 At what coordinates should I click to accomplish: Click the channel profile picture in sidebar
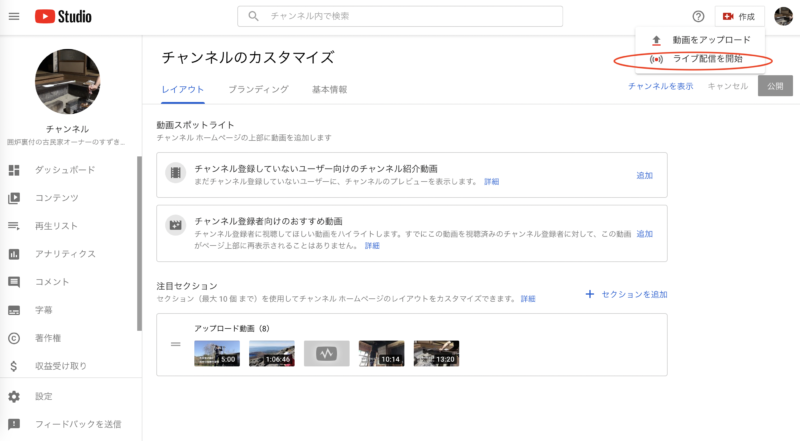coord(67,82)
